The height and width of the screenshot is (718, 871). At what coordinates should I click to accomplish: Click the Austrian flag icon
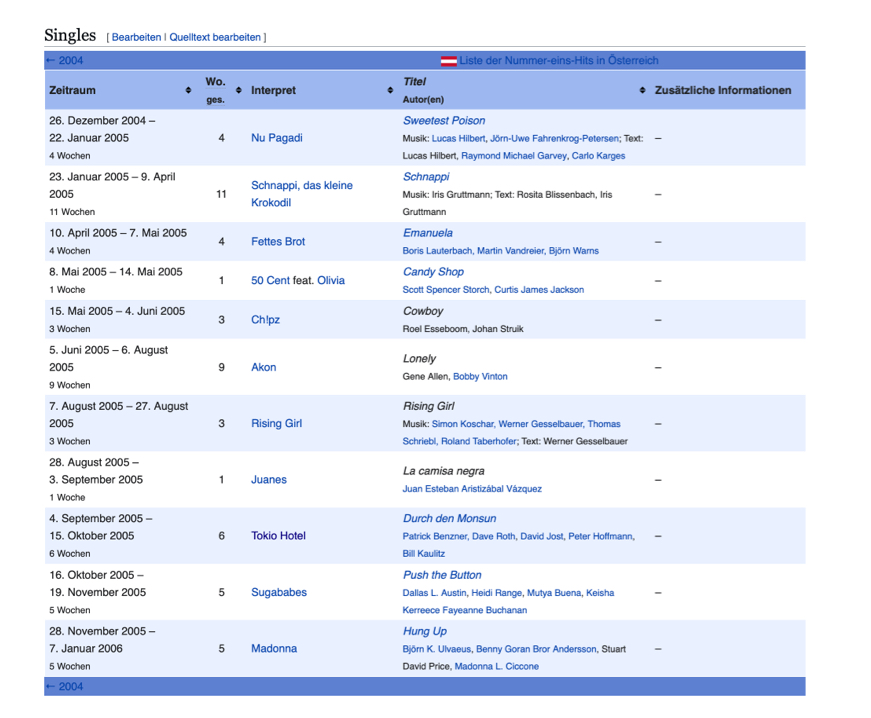(449, 61)
